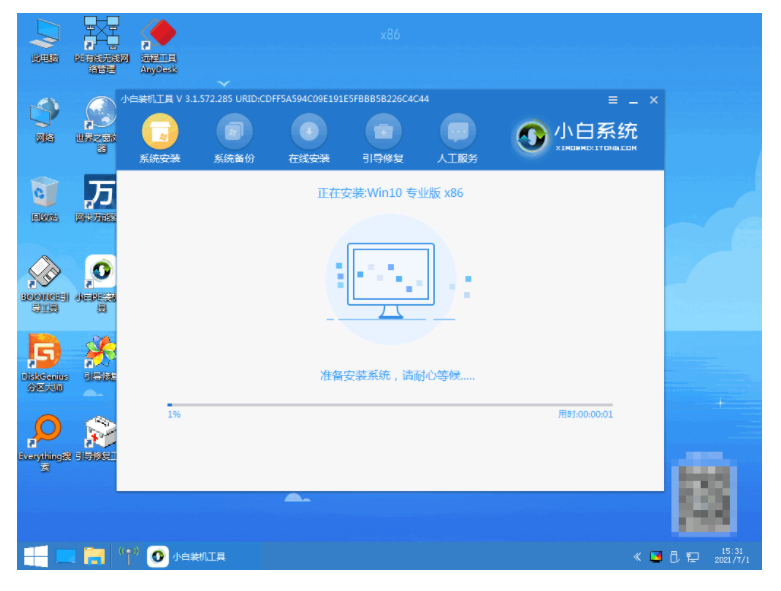Click the taskbar clock 15:31
This screenshot has height=591, width=781.
tap(732, 556)
